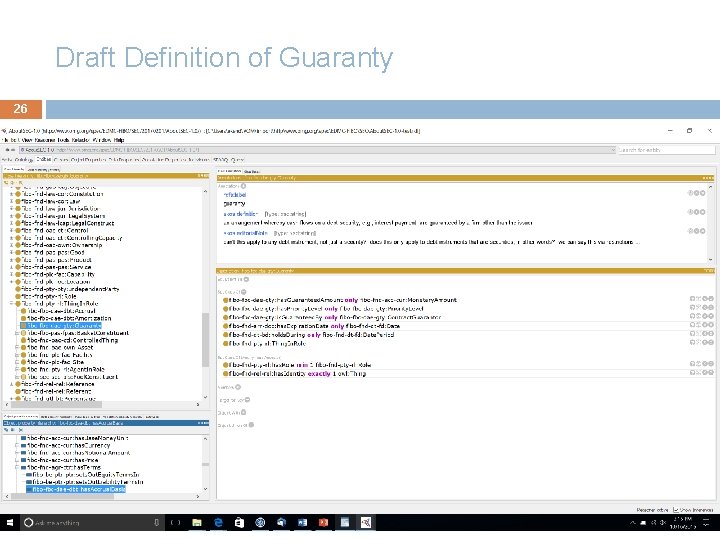Expand the BasketConstituent class node

click(17, 333)
